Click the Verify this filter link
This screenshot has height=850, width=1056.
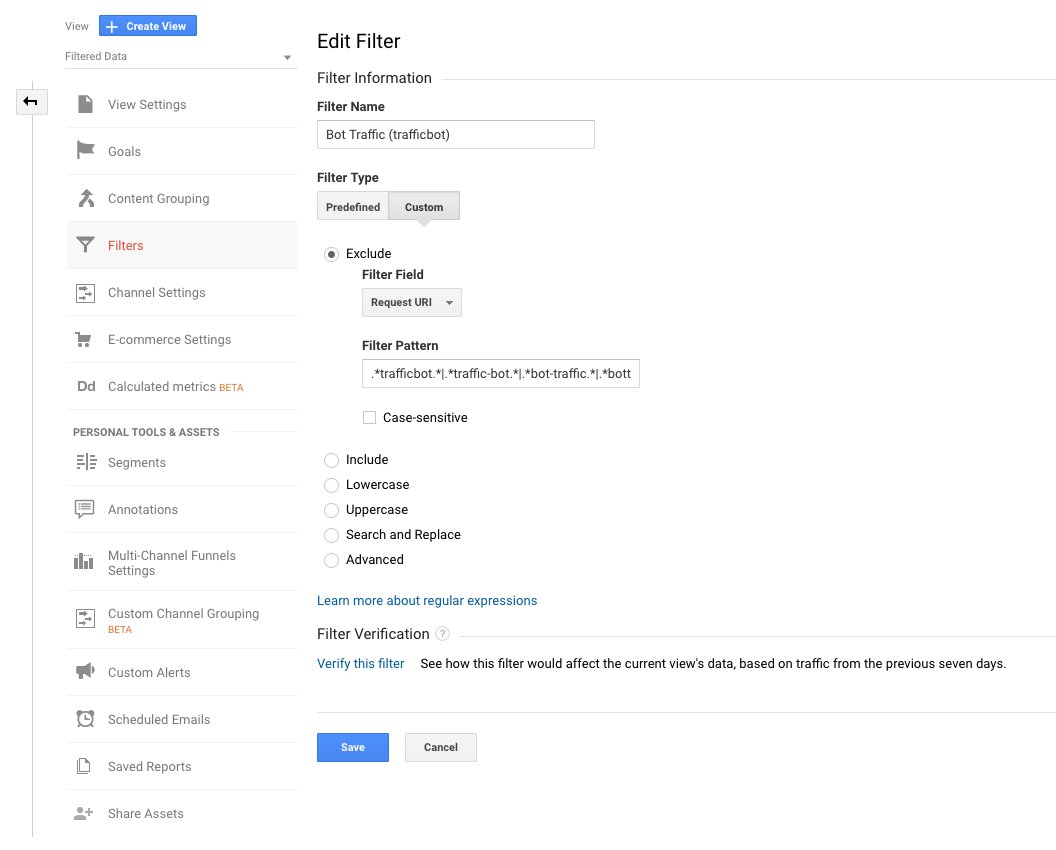point(360,664)
